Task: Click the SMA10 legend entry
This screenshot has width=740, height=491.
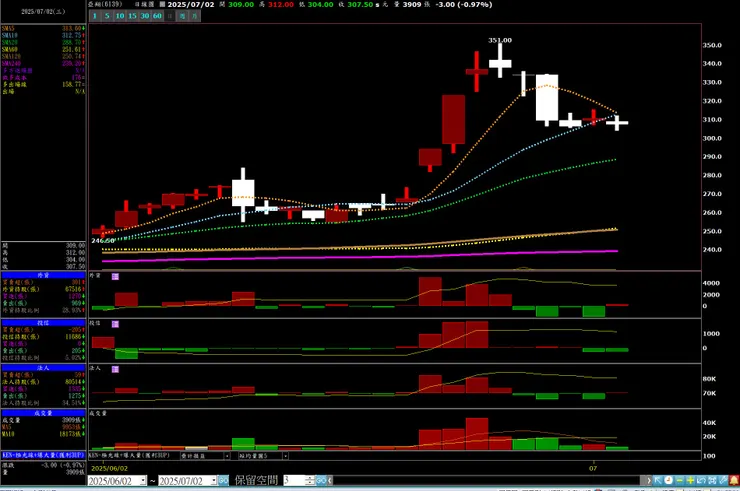Action: (43, 35)
